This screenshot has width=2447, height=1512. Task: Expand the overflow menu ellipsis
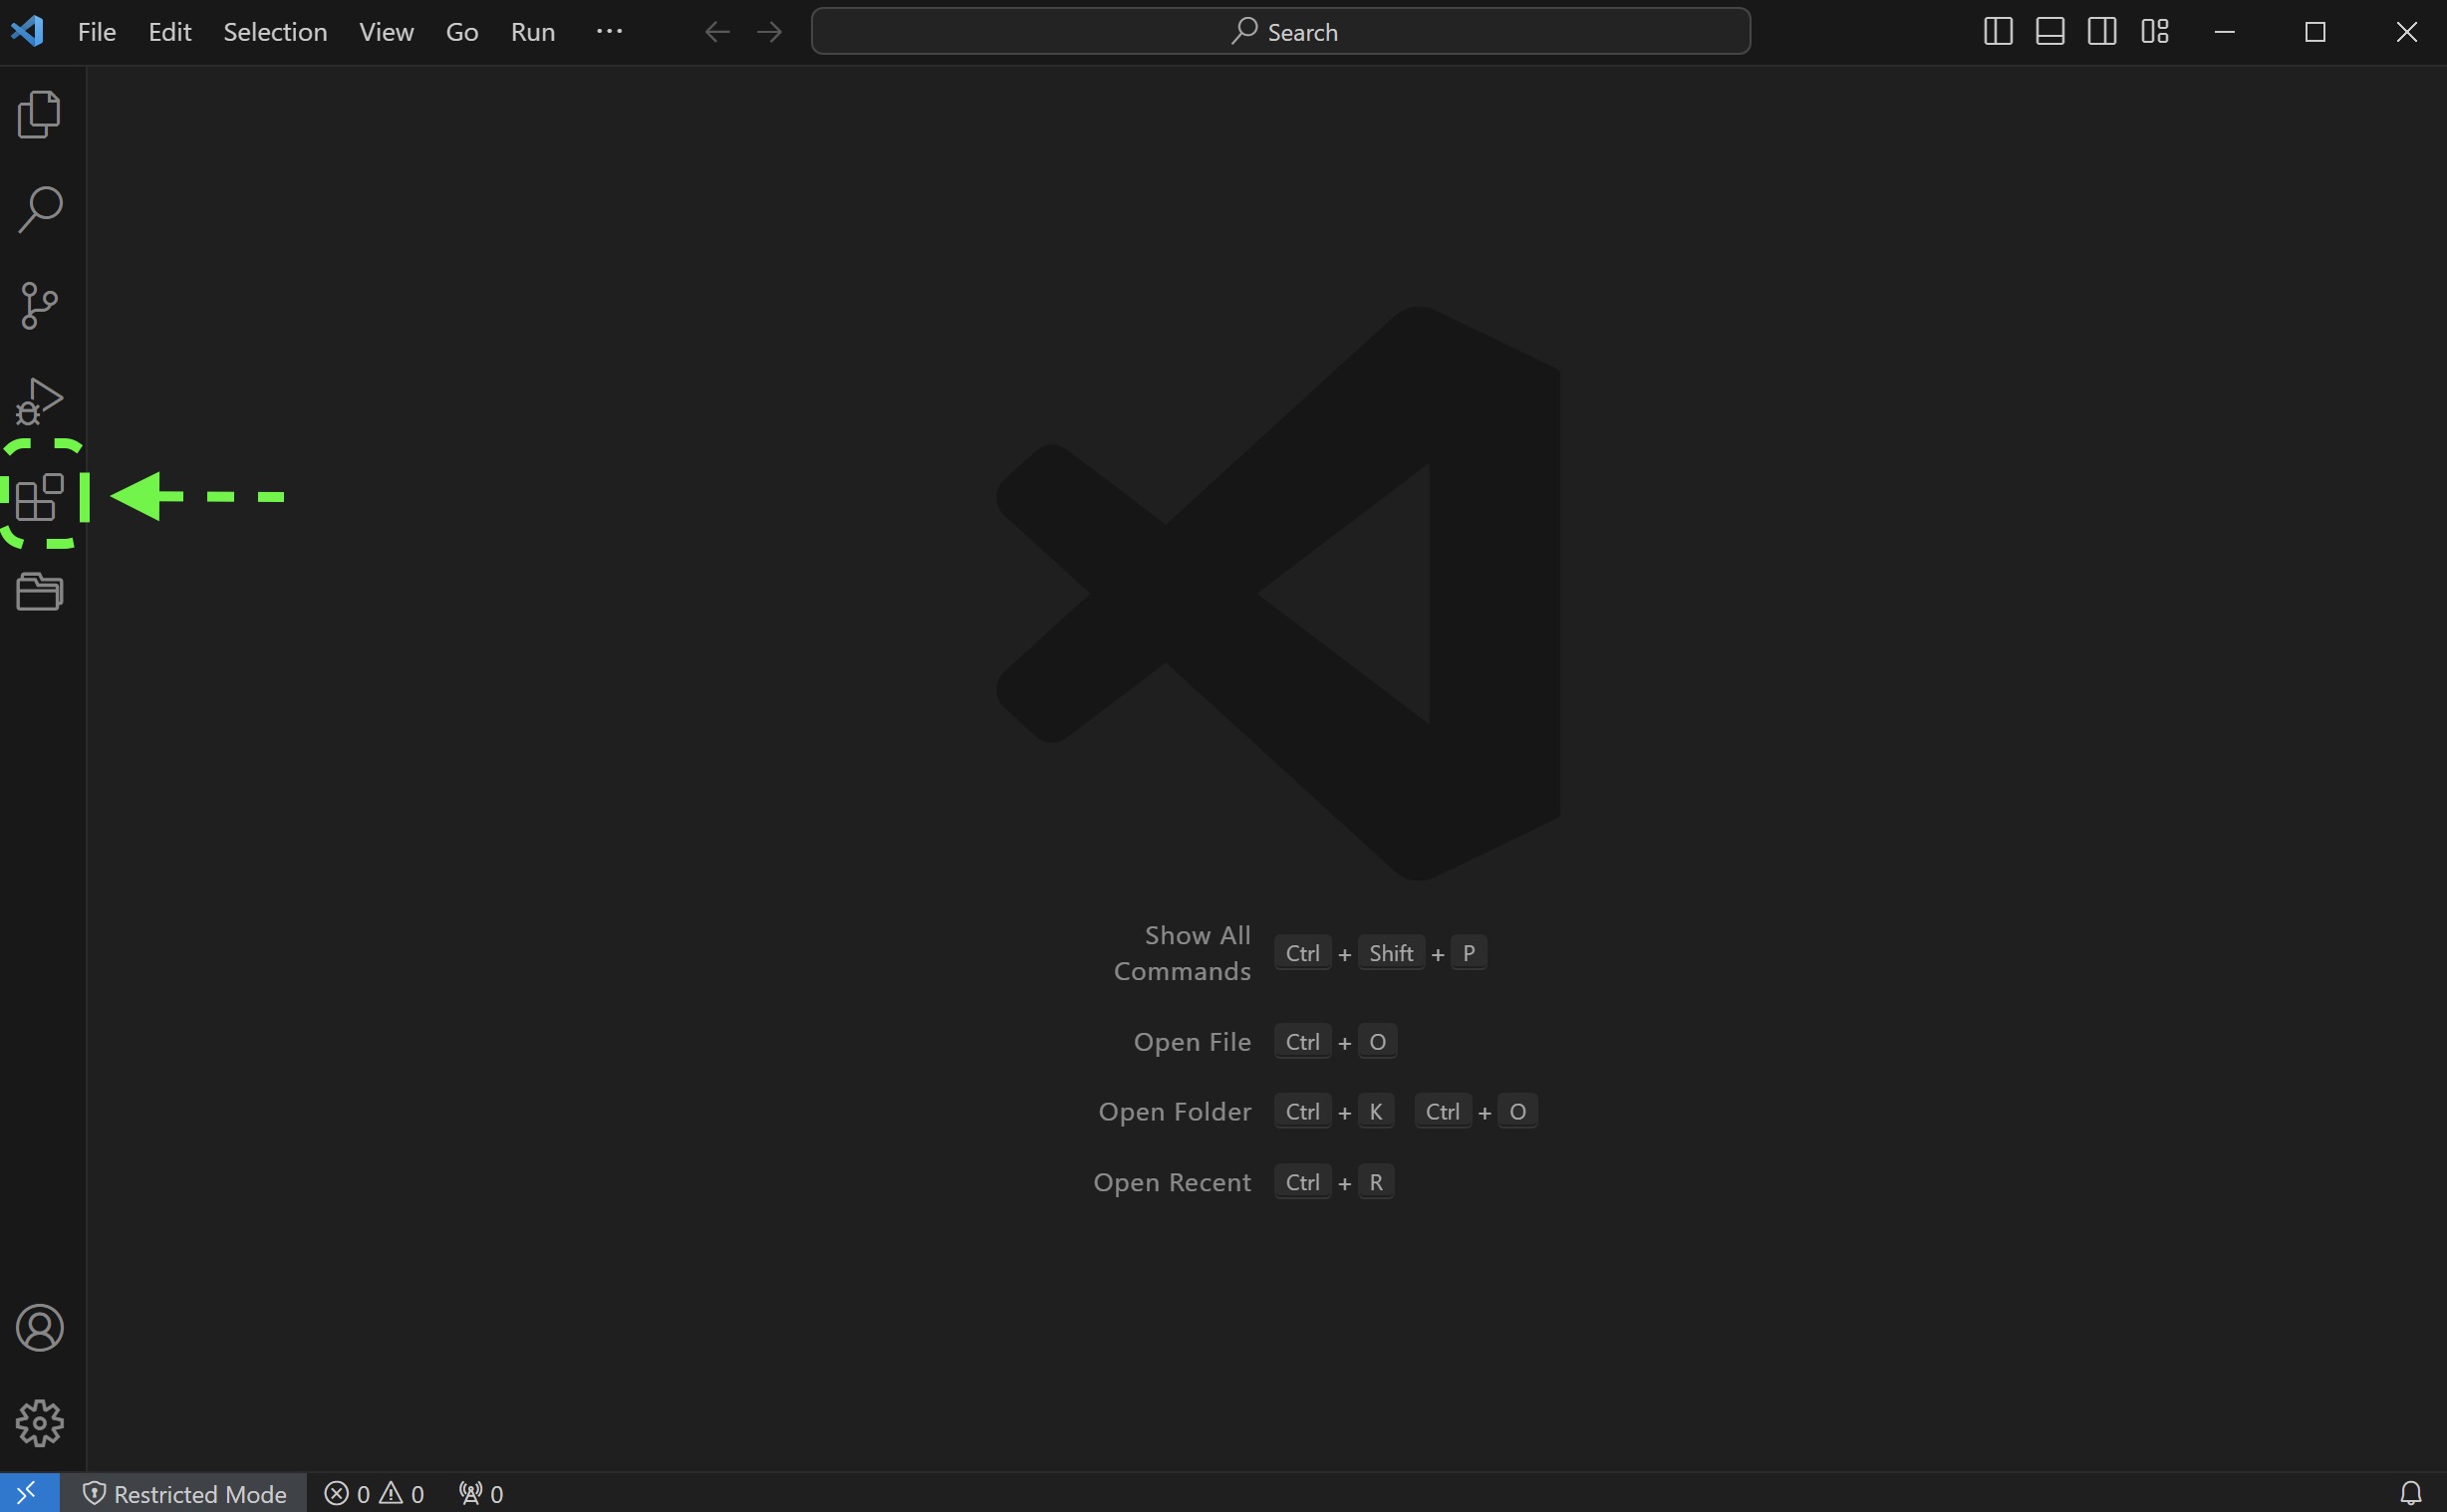point(609,32)
